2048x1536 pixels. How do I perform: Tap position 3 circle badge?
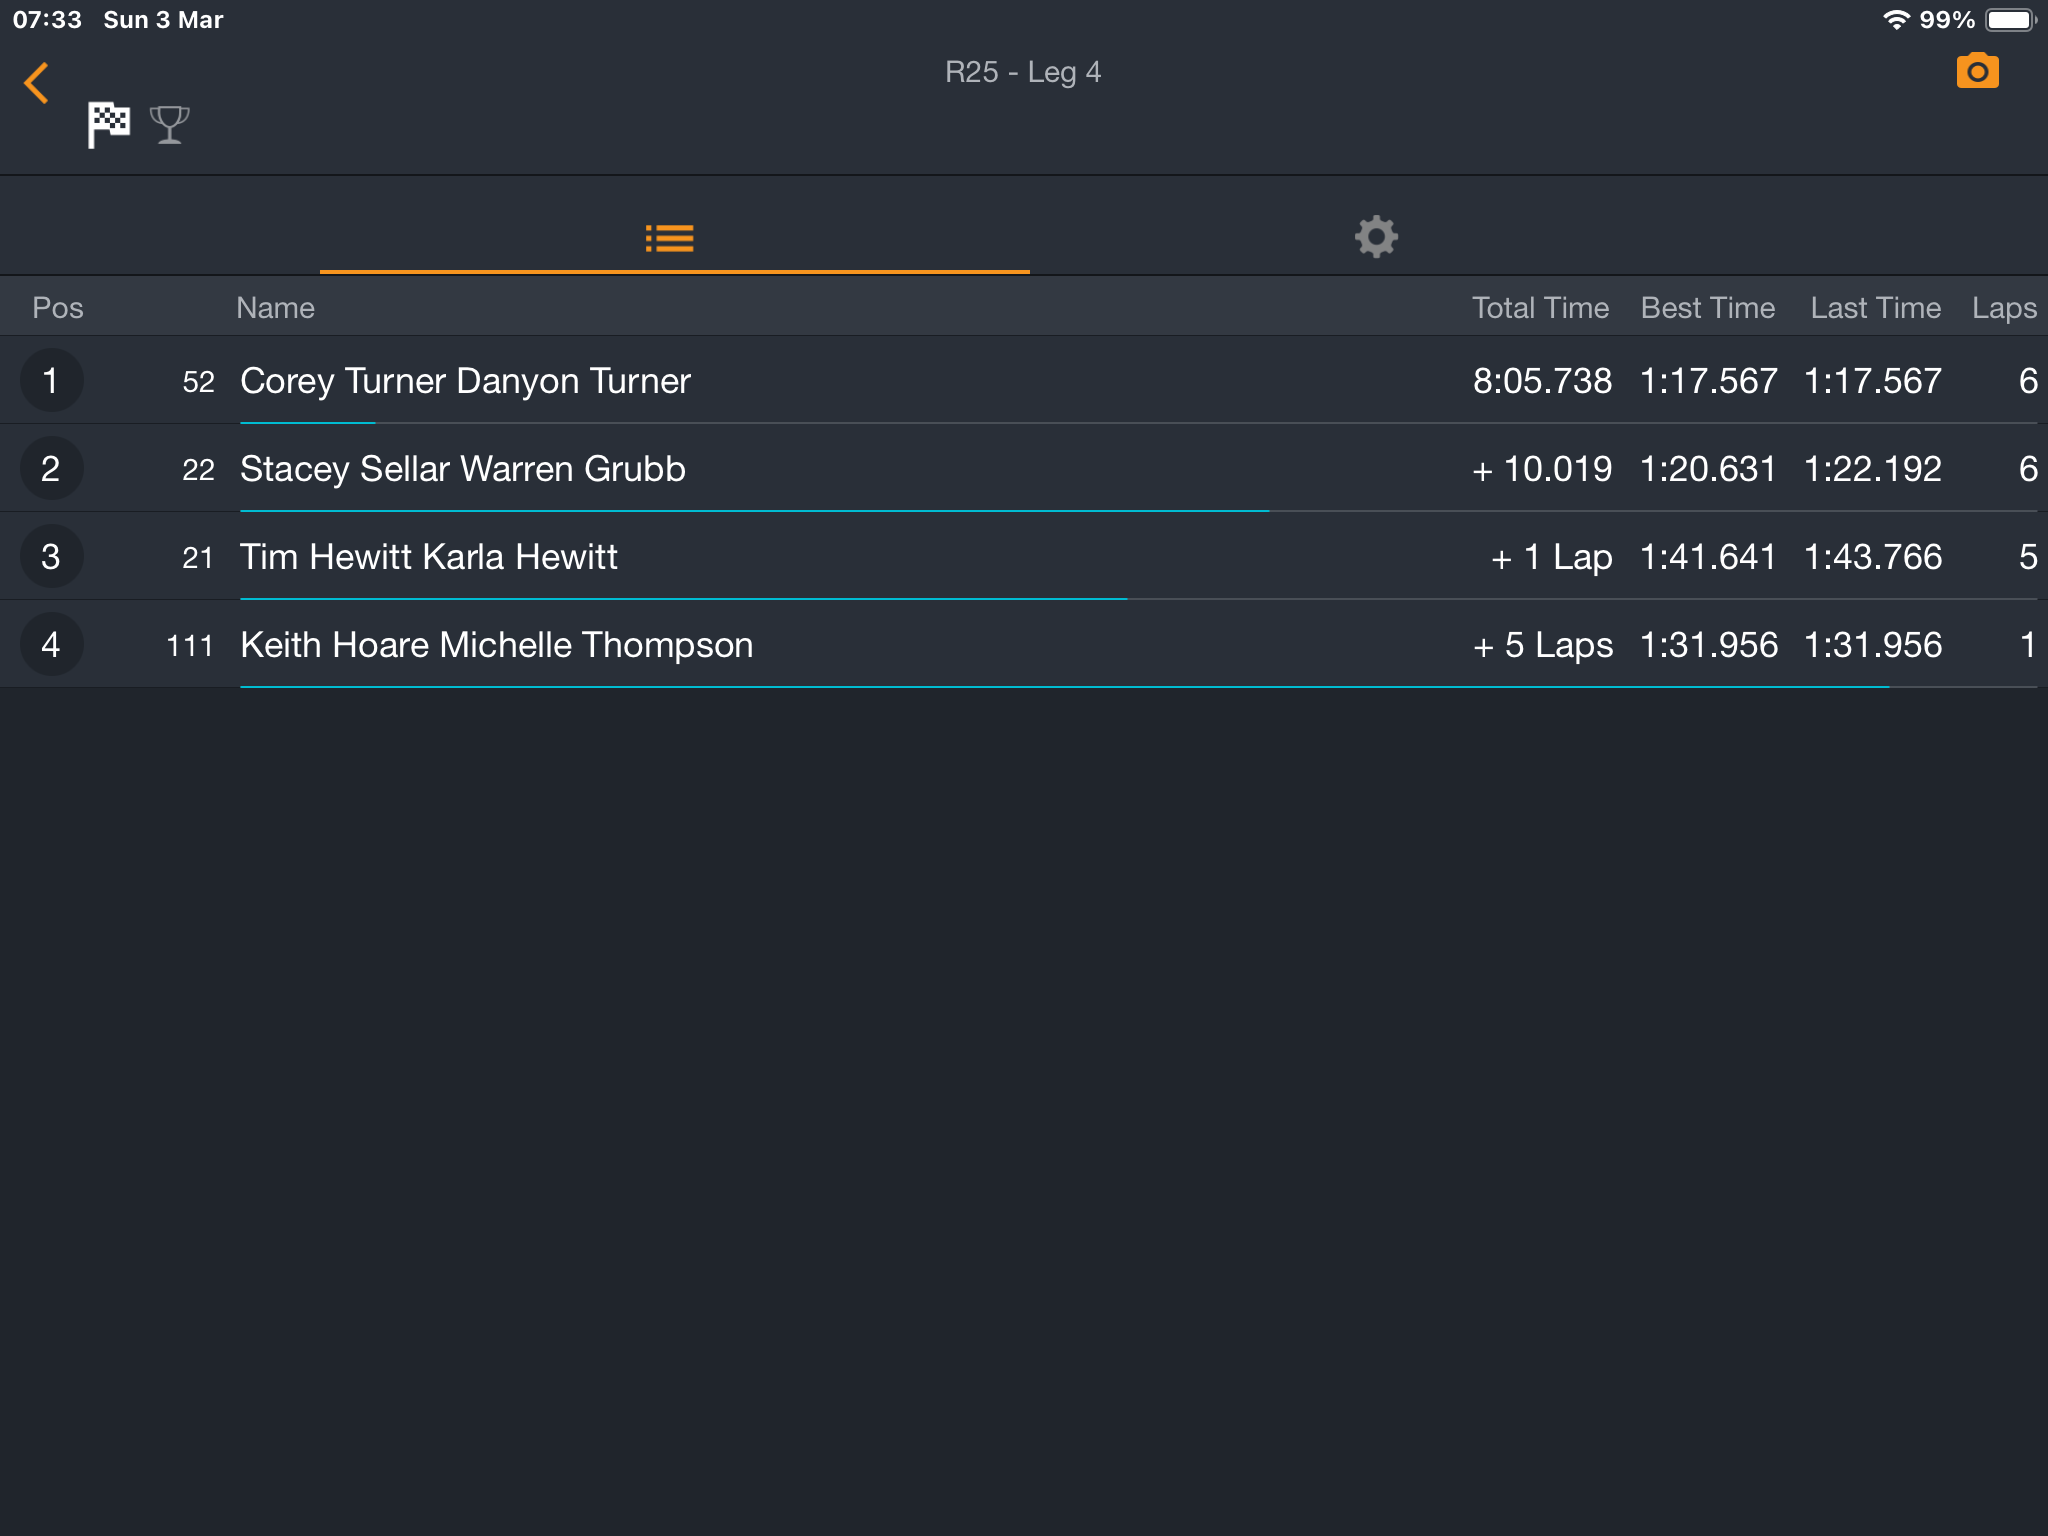click(x=51, y=556)
